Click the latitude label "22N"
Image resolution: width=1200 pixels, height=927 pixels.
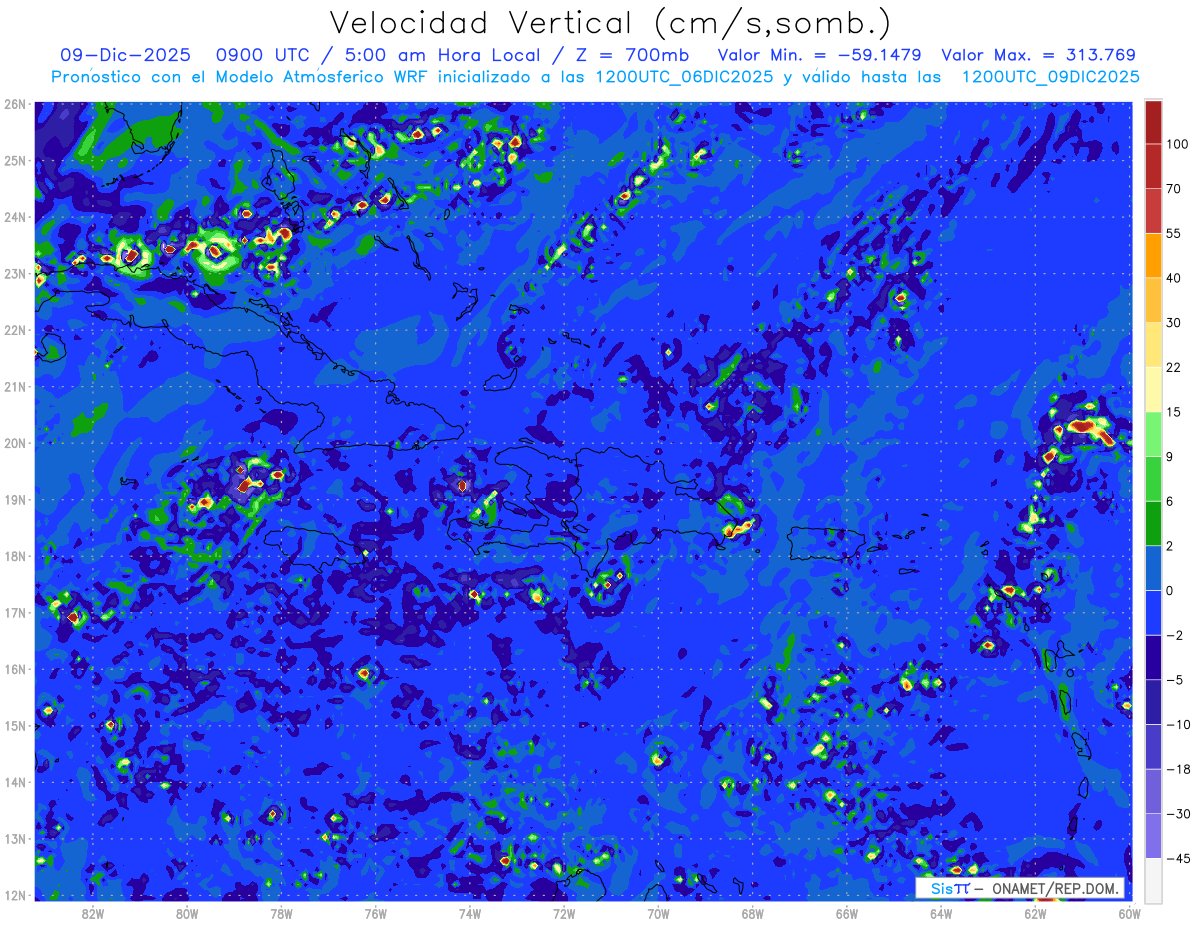click(x=15, y=330)
